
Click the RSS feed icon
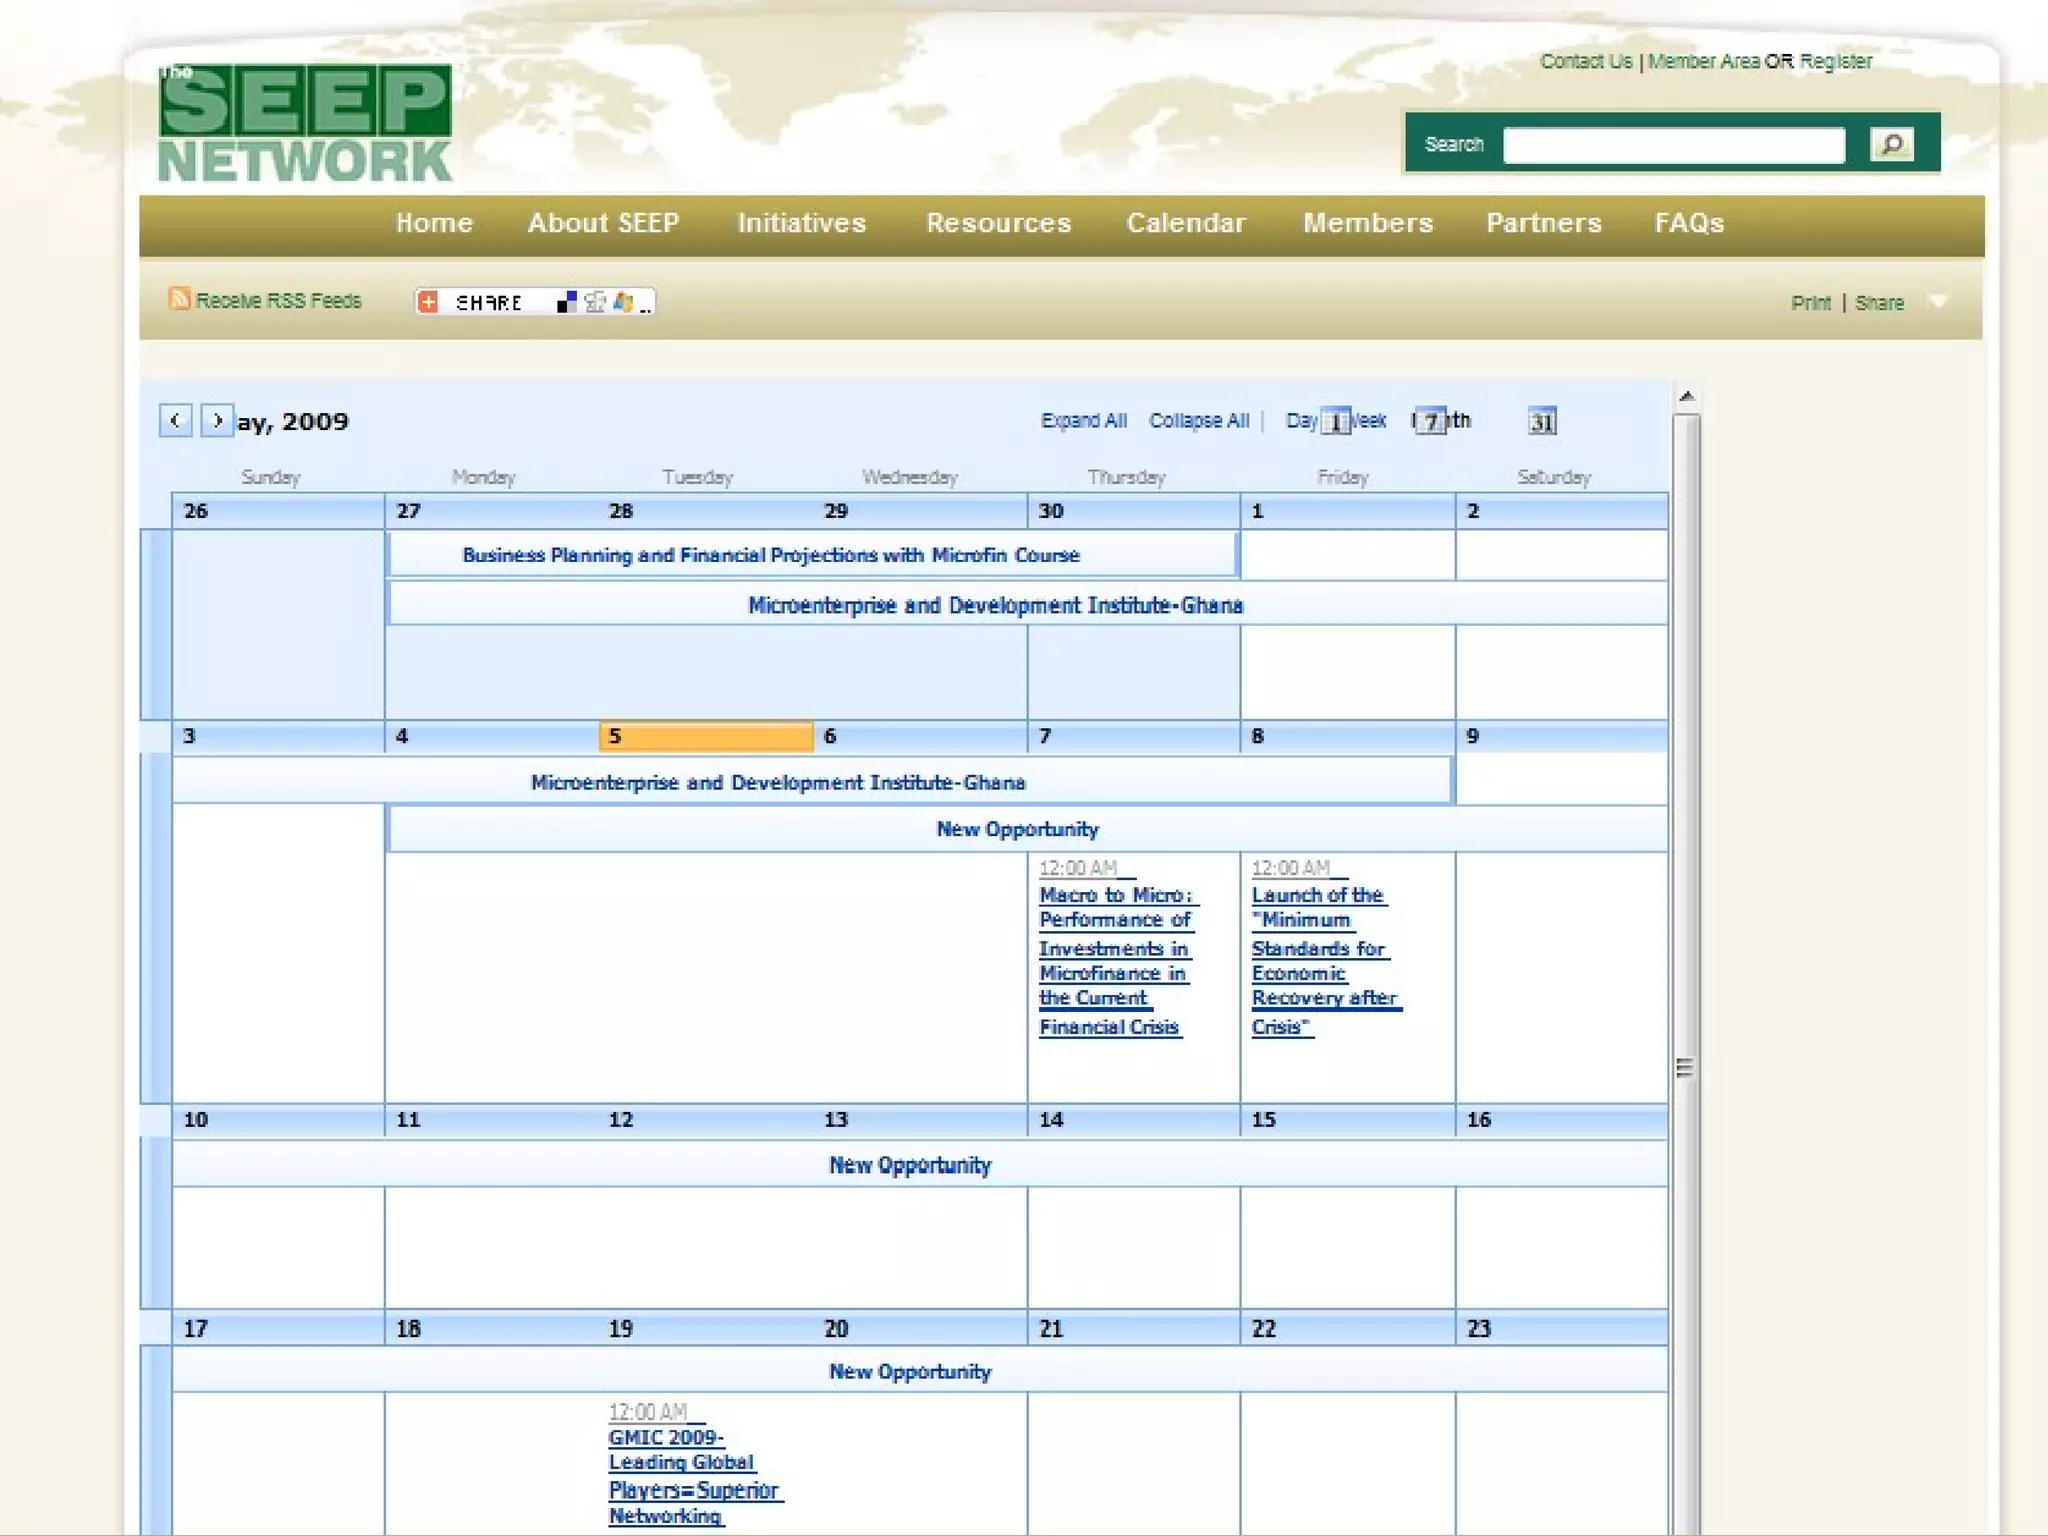coord(179,298)
